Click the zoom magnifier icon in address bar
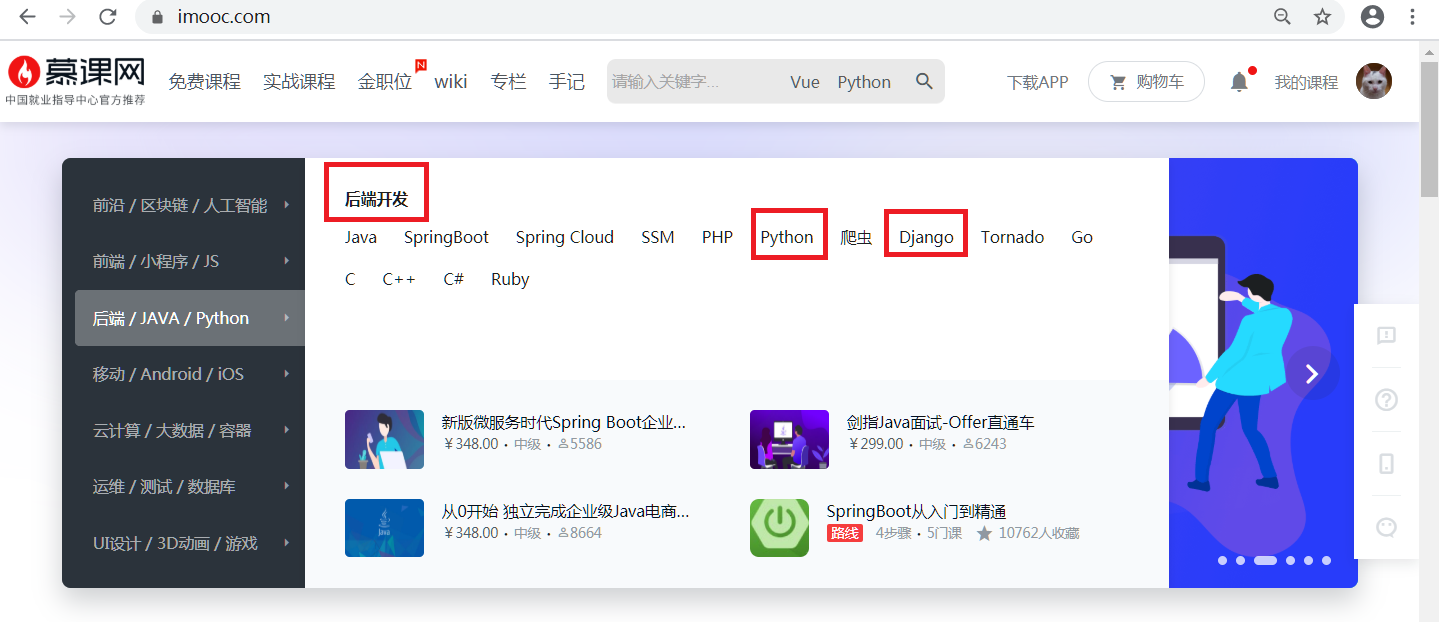This screenshot has height=622, width=1439. click(1282, 16)
